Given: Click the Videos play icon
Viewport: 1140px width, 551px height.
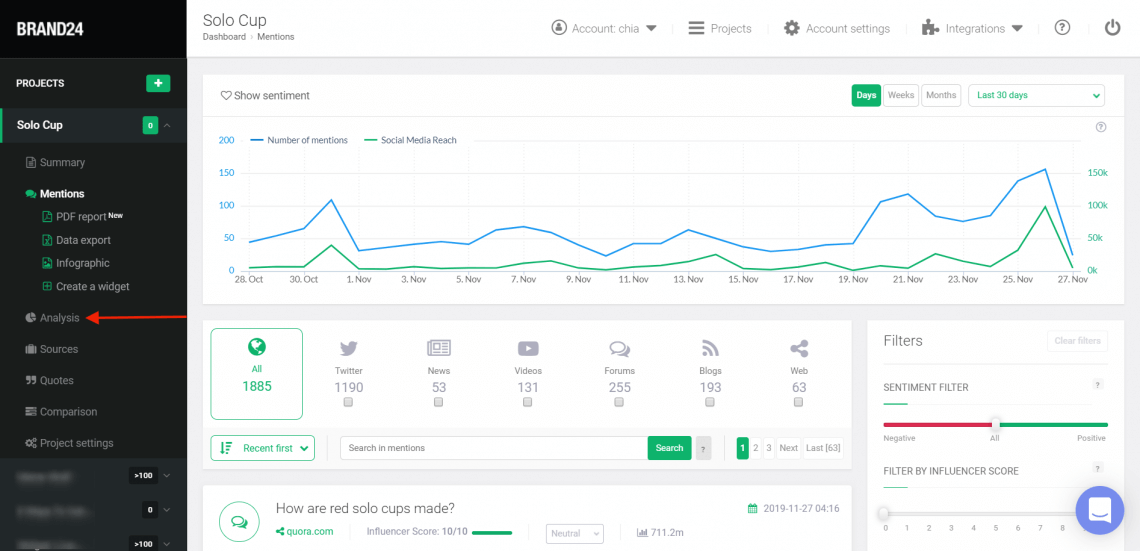Looking at the screenshot, I should pyautogui.click(x=528, y=348).
